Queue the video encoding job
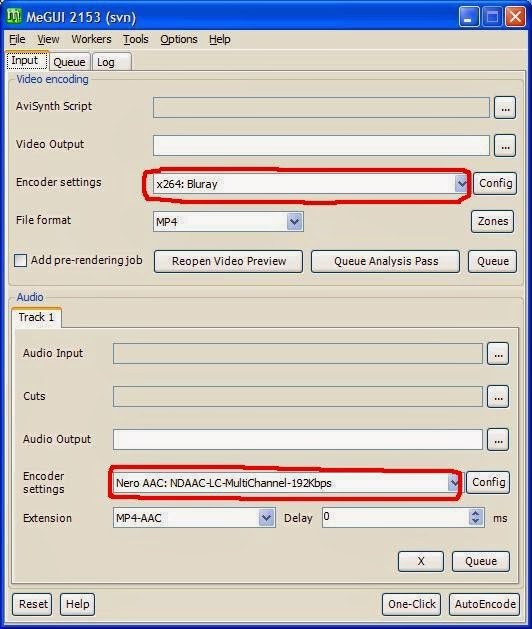 492,262
